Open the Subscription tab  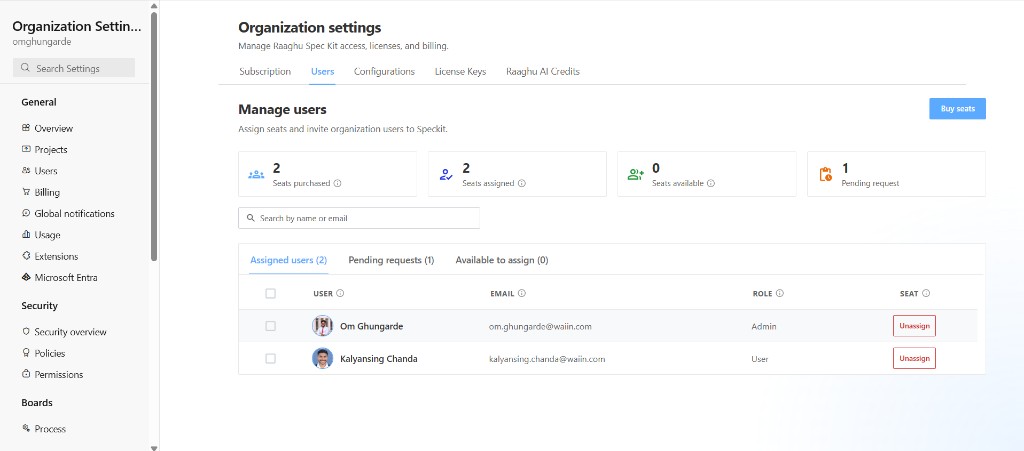265,72
